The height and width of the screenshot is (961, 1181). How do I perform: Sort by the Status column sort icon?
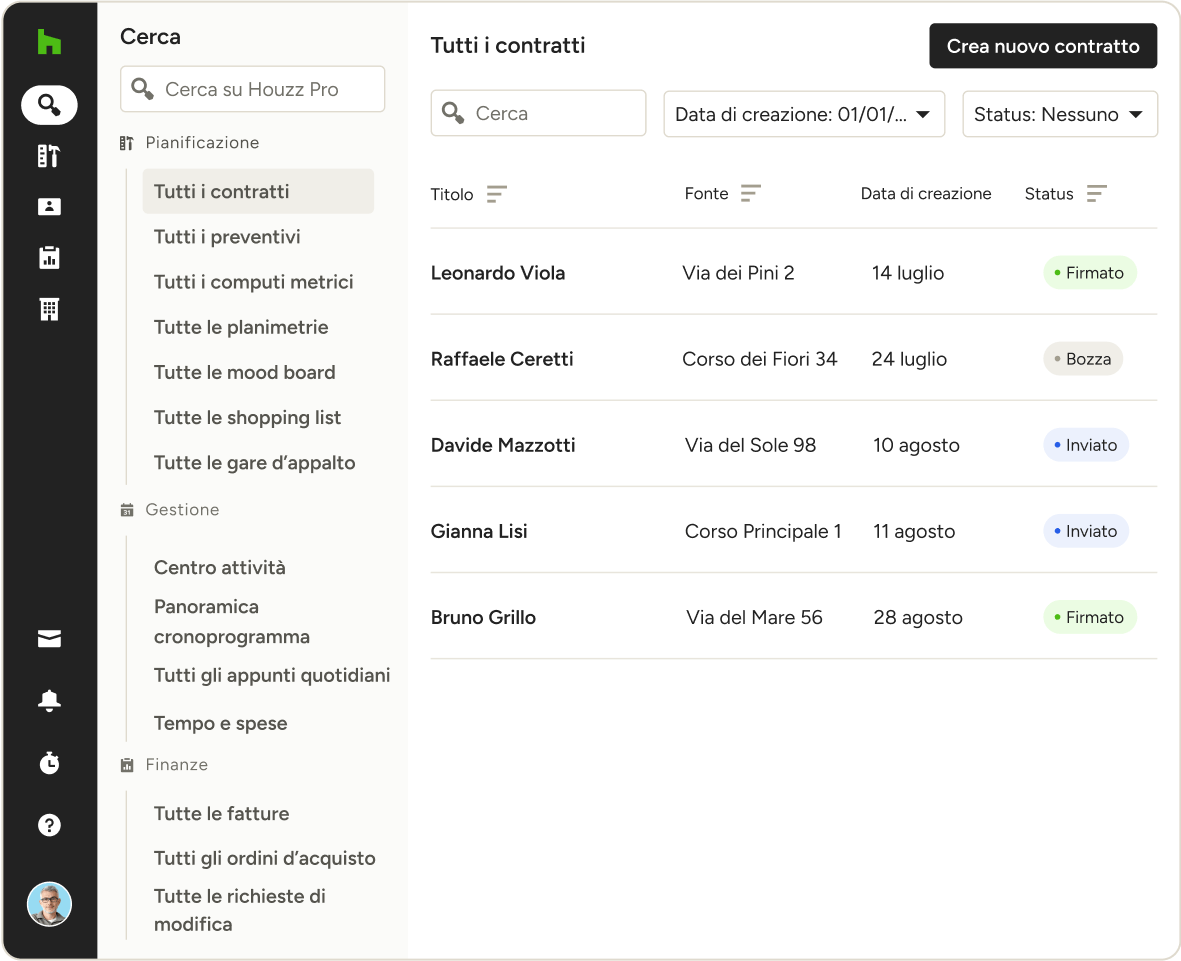pyautogui.click(x=1096, y=194)
